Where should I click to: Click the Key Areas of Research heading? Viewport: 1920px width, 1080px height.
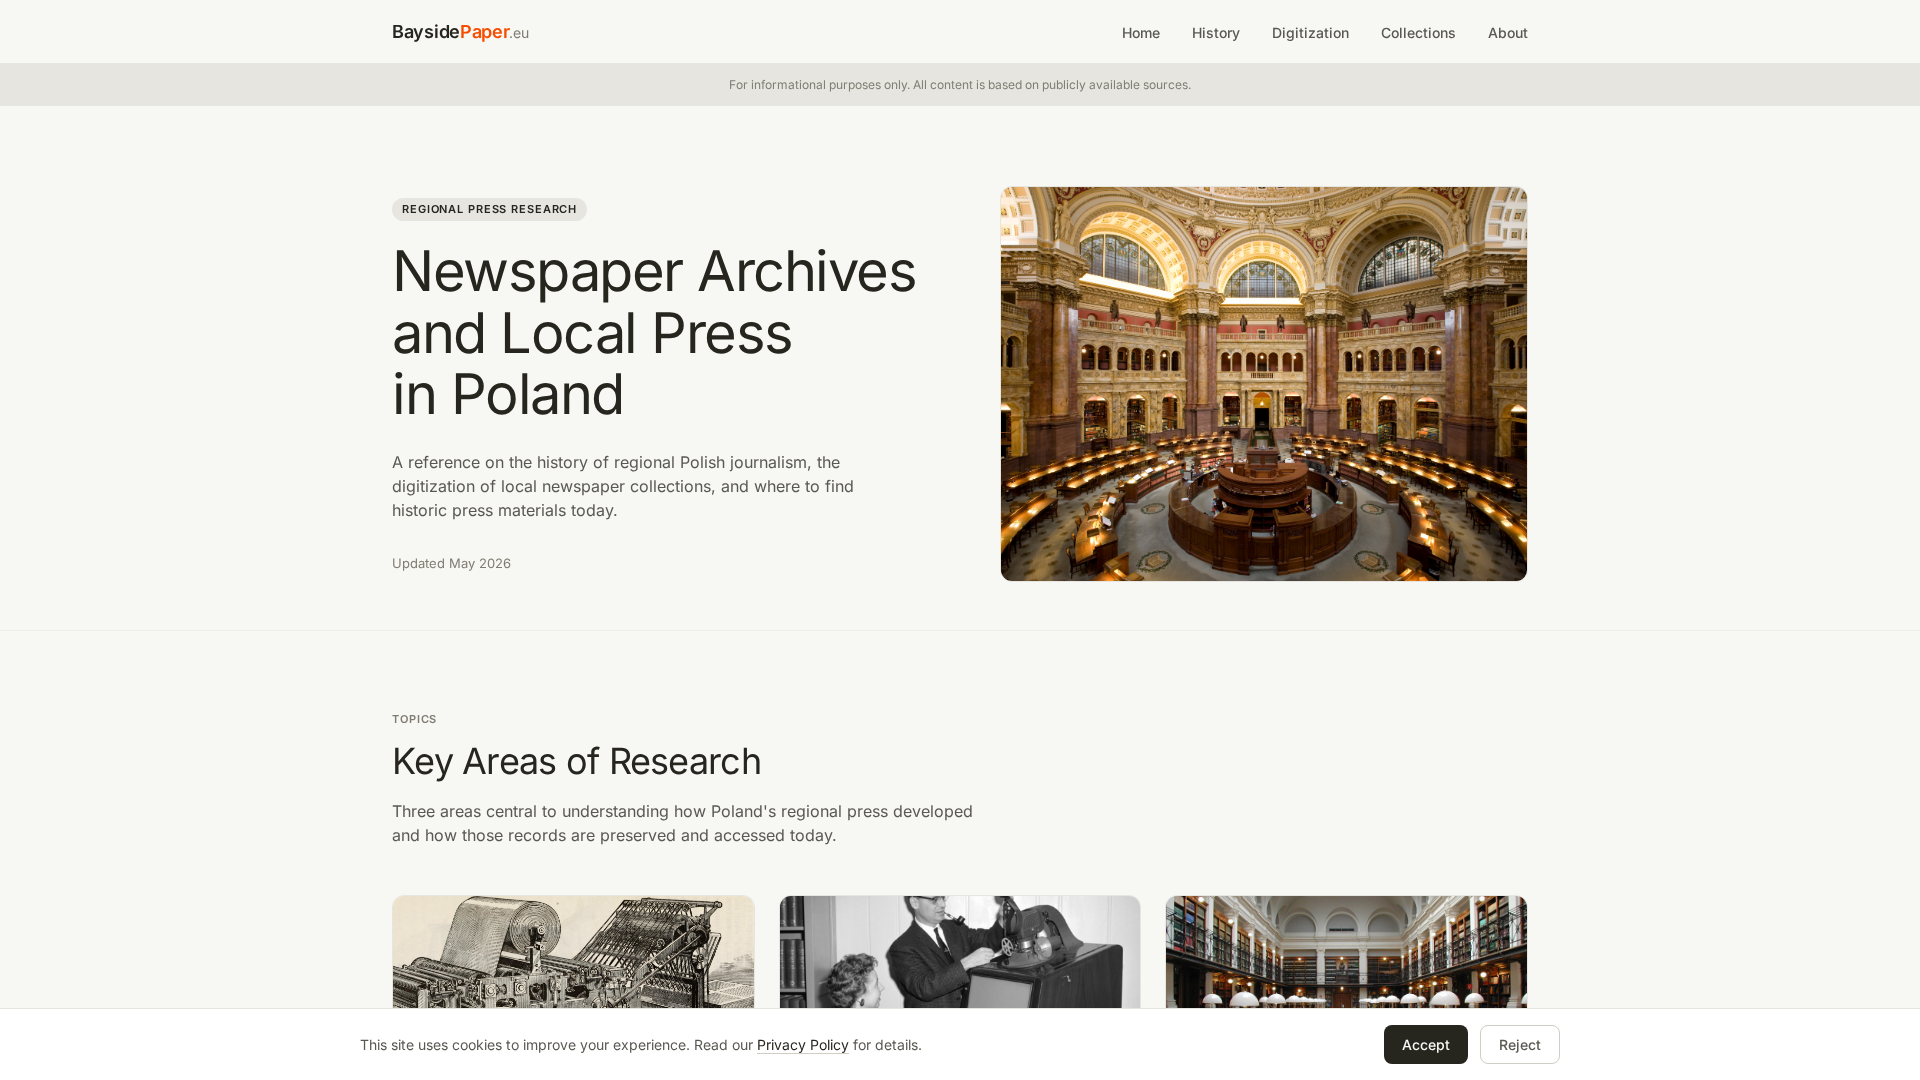pos(576,761)
